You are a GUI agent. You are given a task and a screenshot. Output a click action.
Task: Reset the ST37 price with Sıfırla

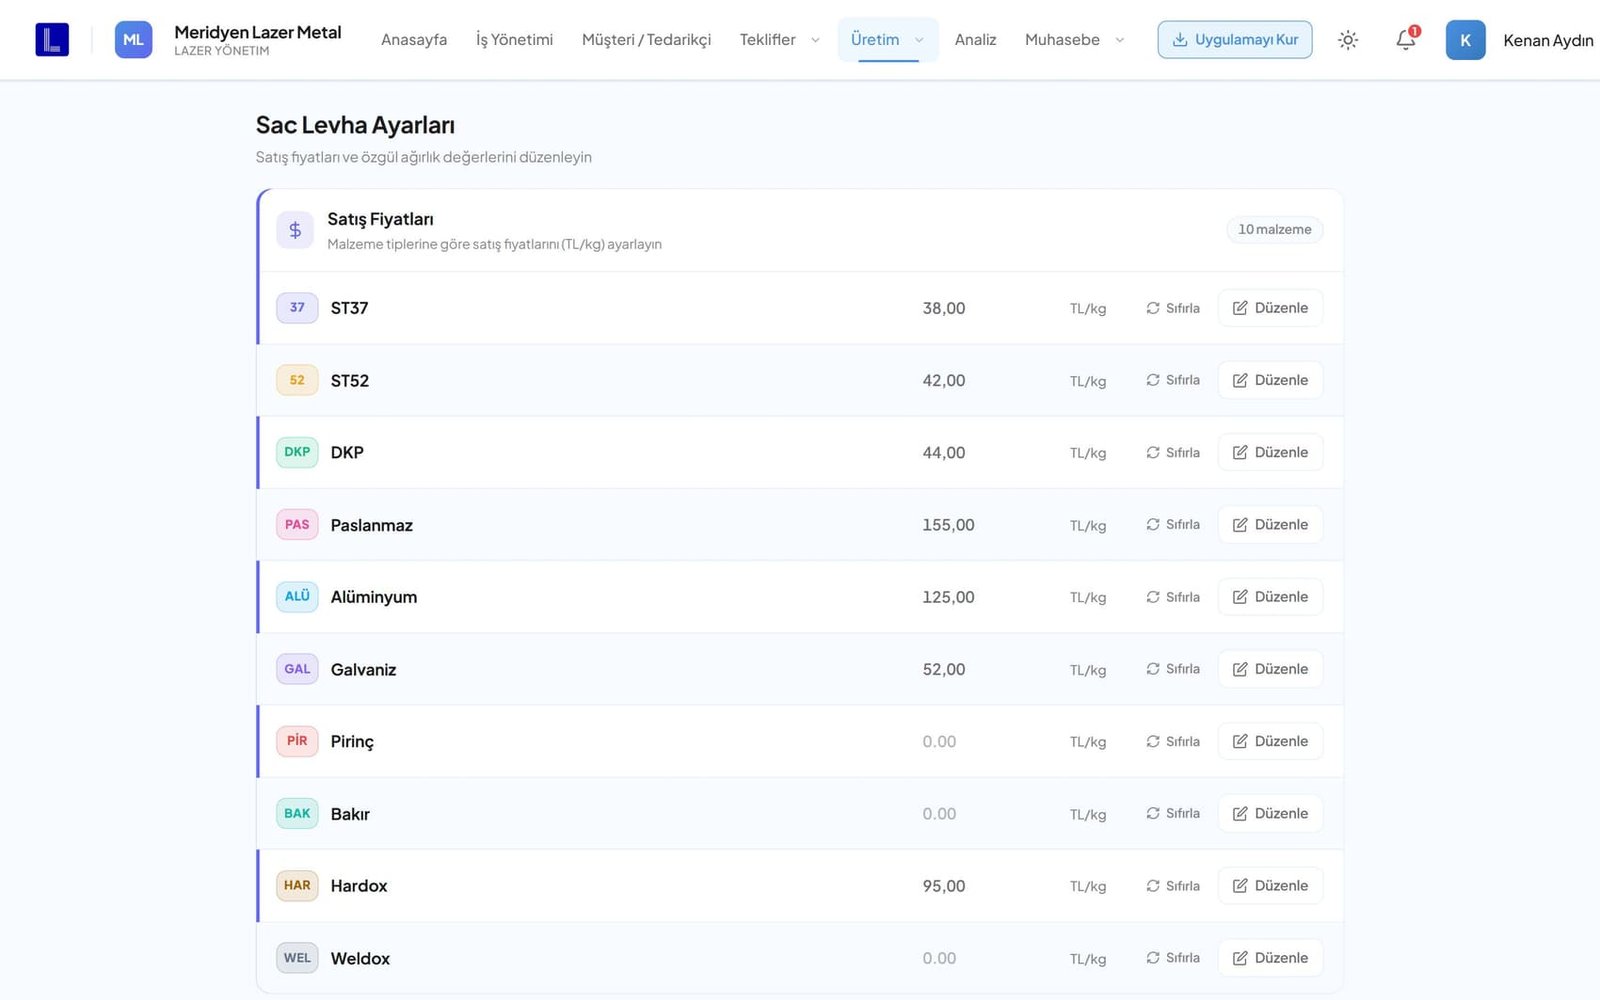(x=1173, y=308)
